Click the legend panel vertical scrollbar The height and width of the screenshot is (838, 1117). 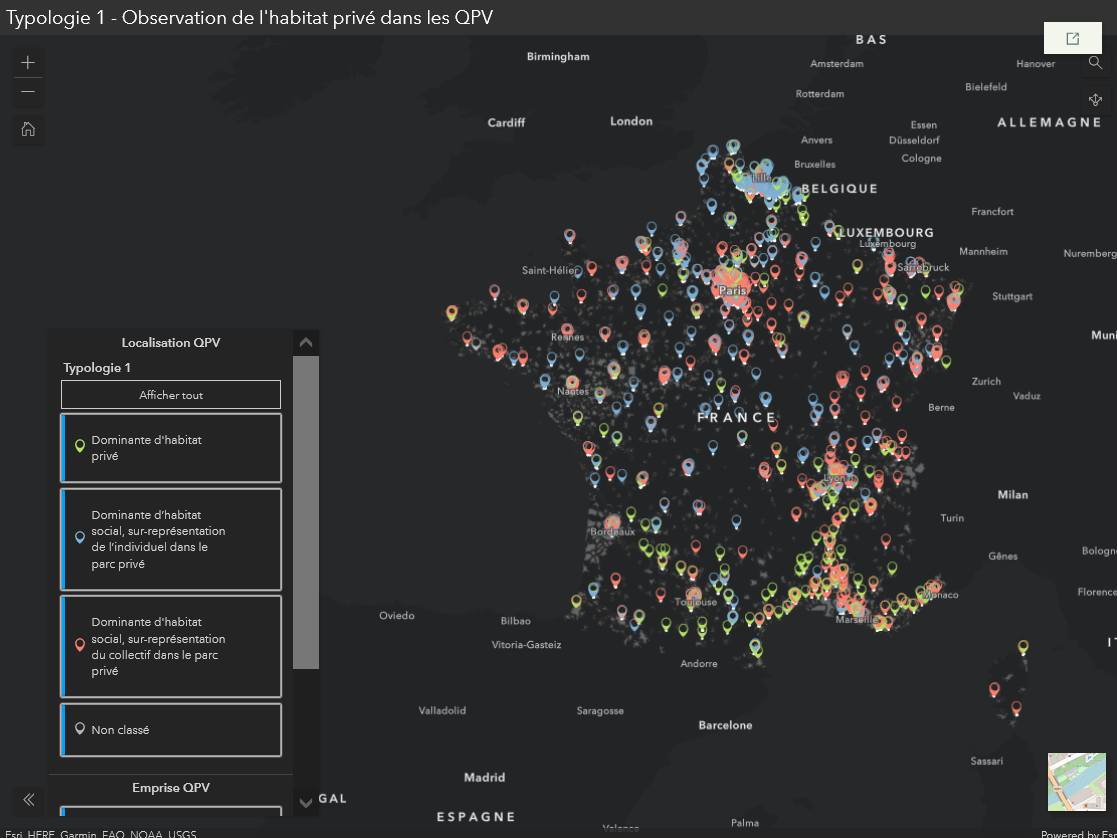306,511
